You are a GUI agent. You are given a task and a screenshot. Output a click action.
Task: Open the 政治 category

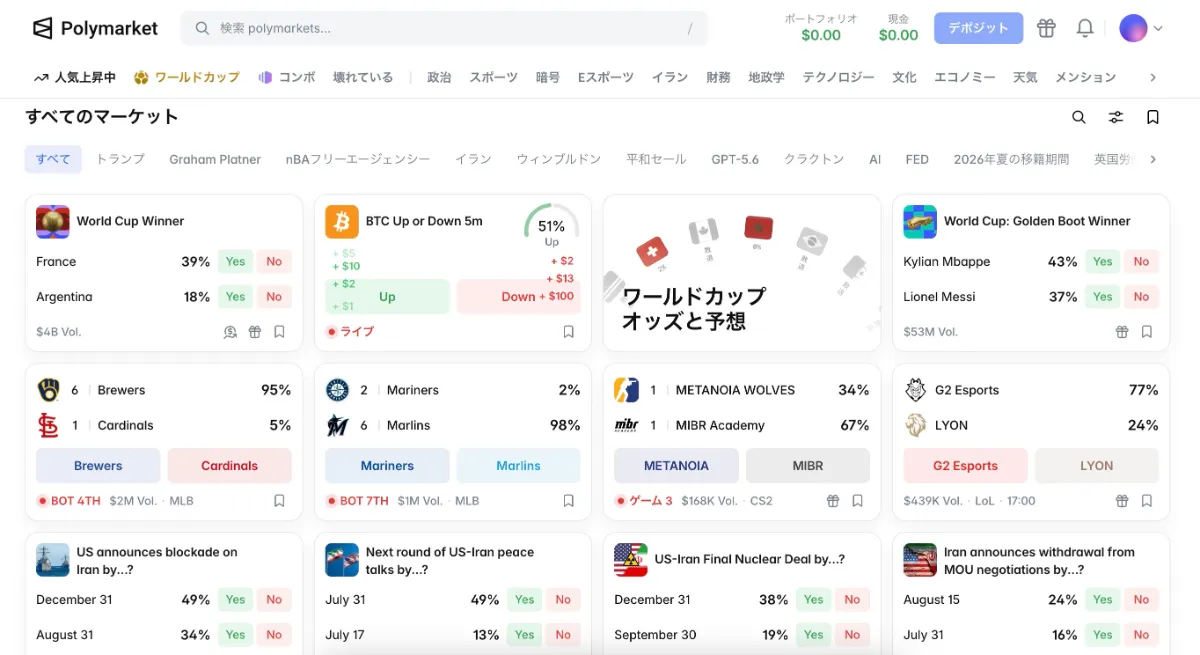point(439,77)
